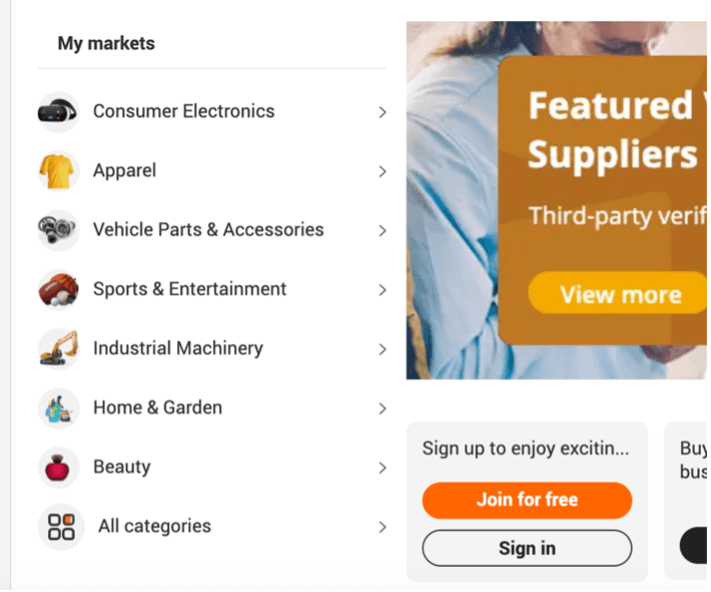This screenshot has width=711, height=592.
Task: Click the VR headset Consumer Electronics icon
Action: pos(58,112)
